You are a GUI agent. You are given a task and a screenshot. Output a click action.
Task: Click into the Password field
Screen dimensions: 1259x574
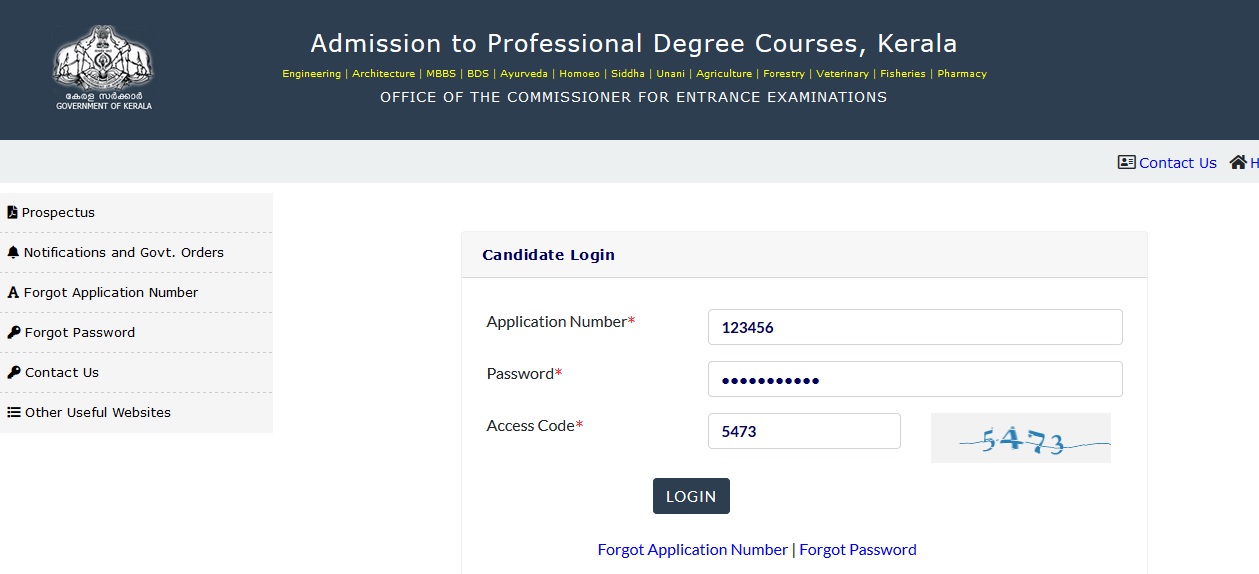[x=915, y=379]
